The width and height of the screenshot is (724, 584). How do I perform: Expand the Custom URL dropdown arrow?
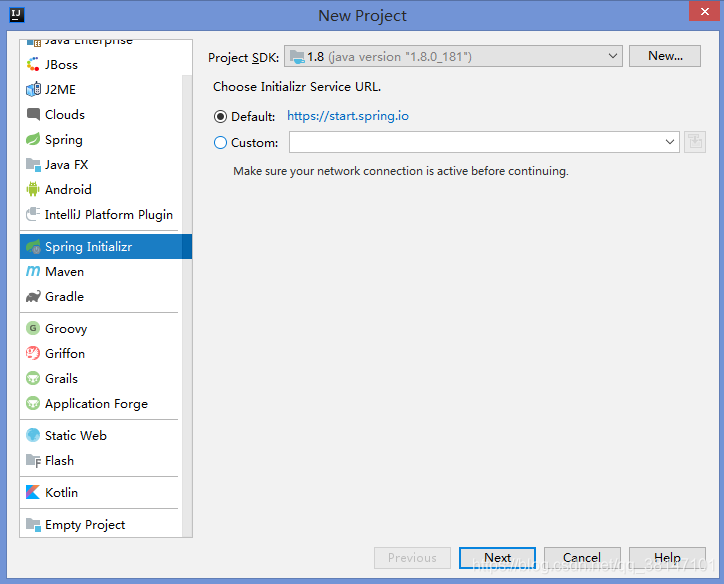(x=670, y=142)
